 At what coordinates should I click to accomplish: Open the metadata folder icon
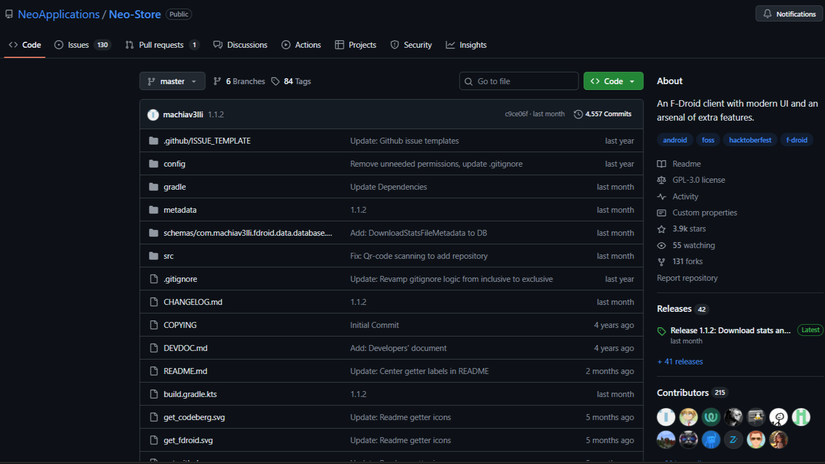pyautogui.click(x=154, y=210)
